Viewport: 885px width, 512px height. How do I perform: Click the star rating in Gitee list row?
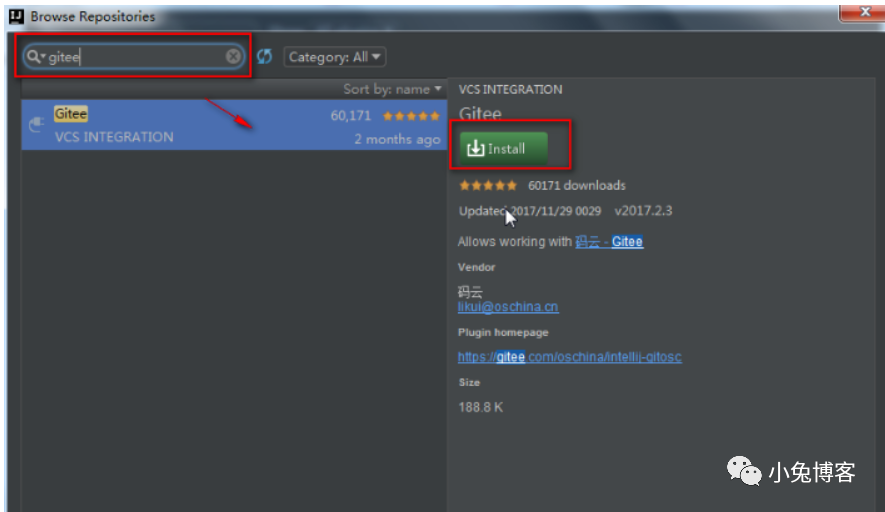tap(411, 116)
